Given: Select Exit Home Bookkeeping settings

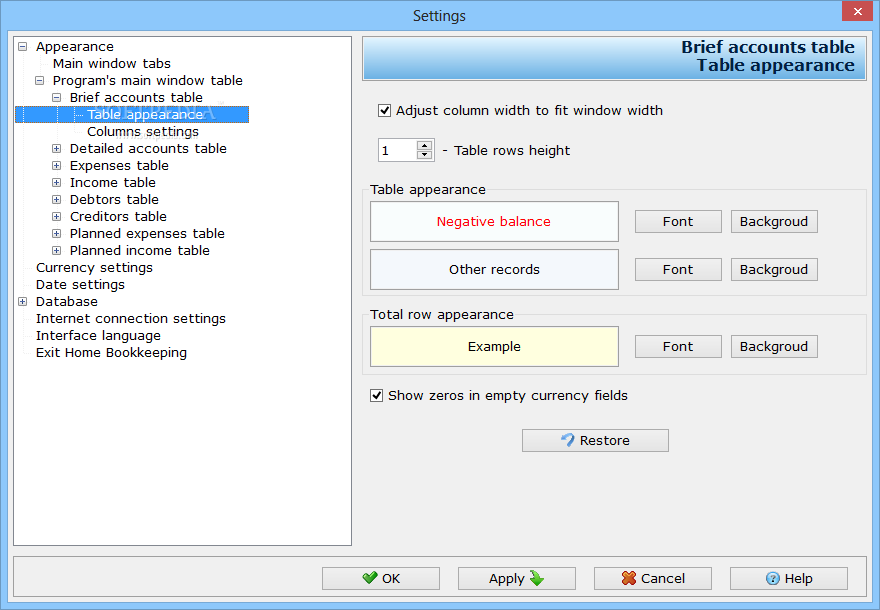Looking at the screenshot, I should tap(111, 352).
